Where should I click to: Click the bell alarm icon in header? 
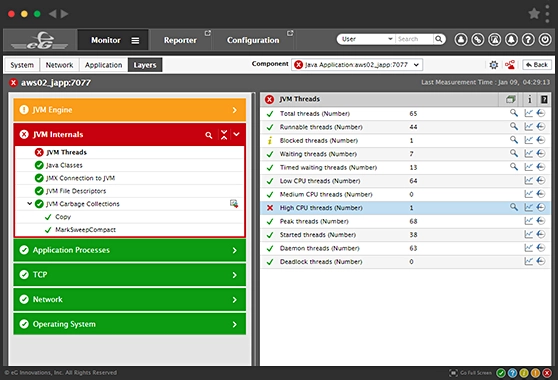[511, 39]
